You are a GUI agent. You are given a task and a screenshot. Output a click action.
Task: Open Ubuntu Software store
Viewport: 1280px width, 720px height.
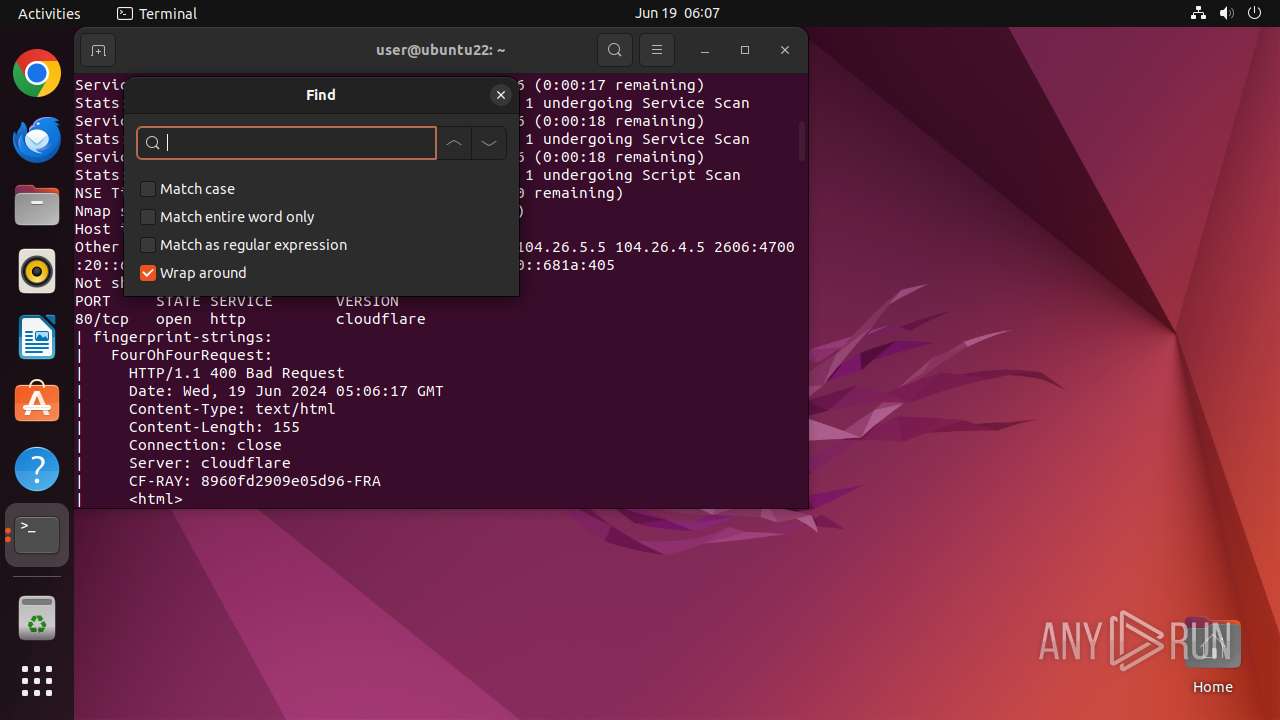click(x=37, y=403)
